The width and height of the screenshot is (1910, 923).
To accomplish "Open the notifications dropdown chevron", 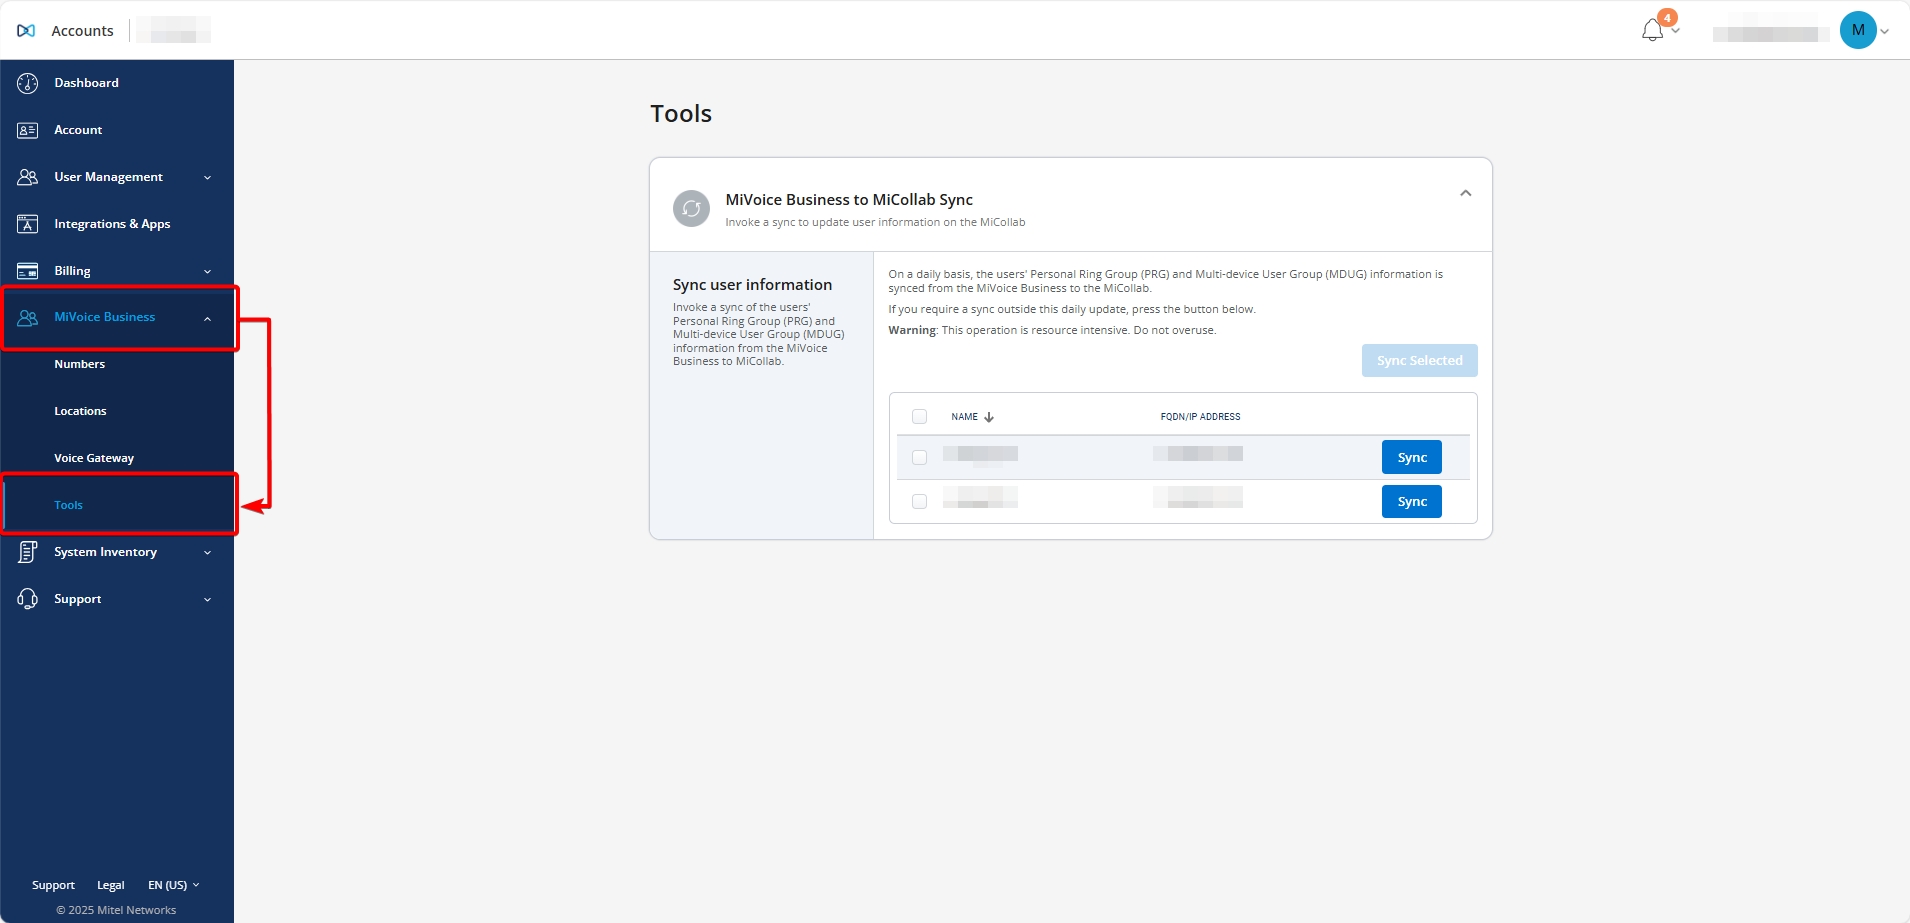I will [x=1676, y=31].
